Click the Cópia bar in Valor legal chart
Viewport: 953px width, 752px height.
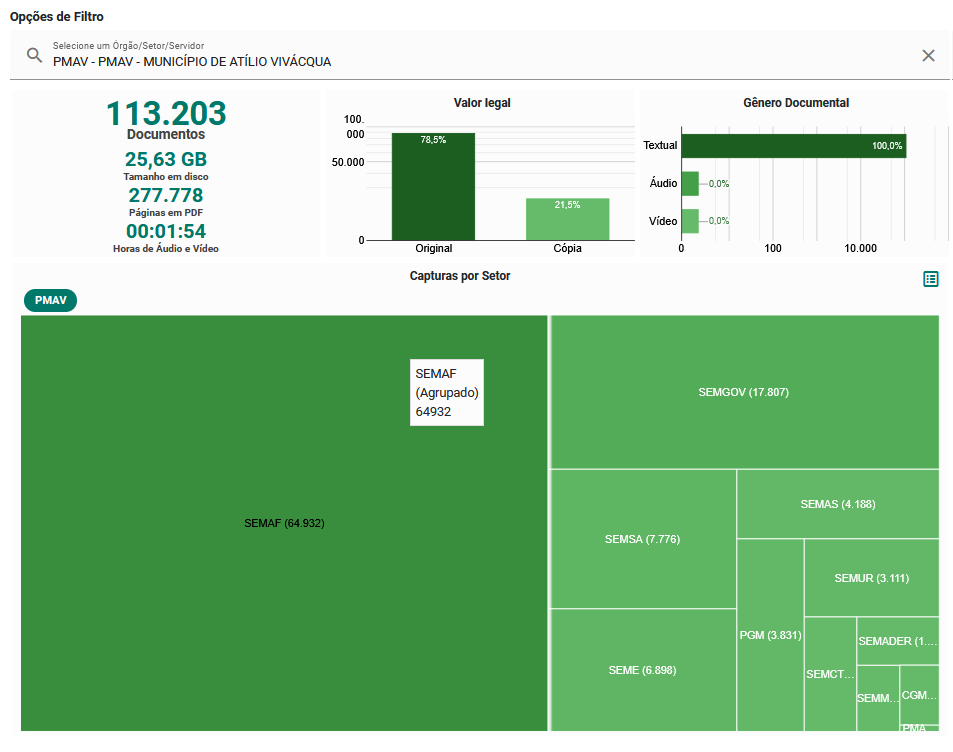567,219
